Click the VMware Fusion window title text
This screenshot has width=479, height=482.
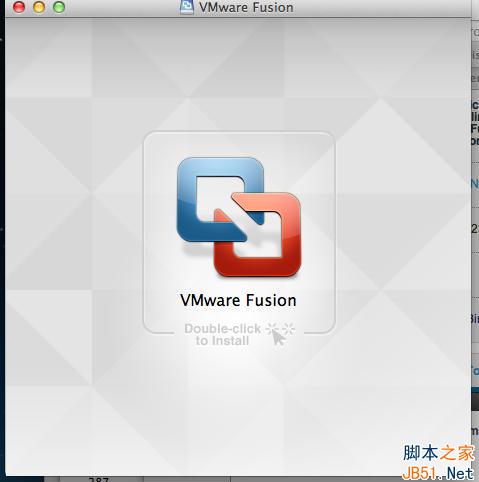point(246,7)
